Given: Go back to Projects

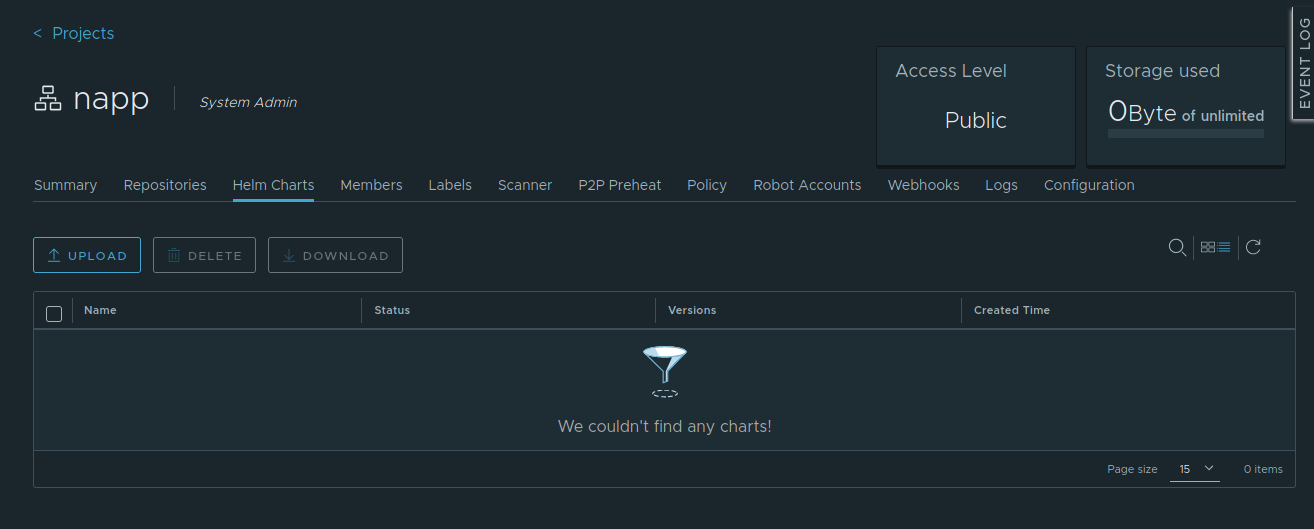Looking at the screenshot, I should click(x=74, y=33).
